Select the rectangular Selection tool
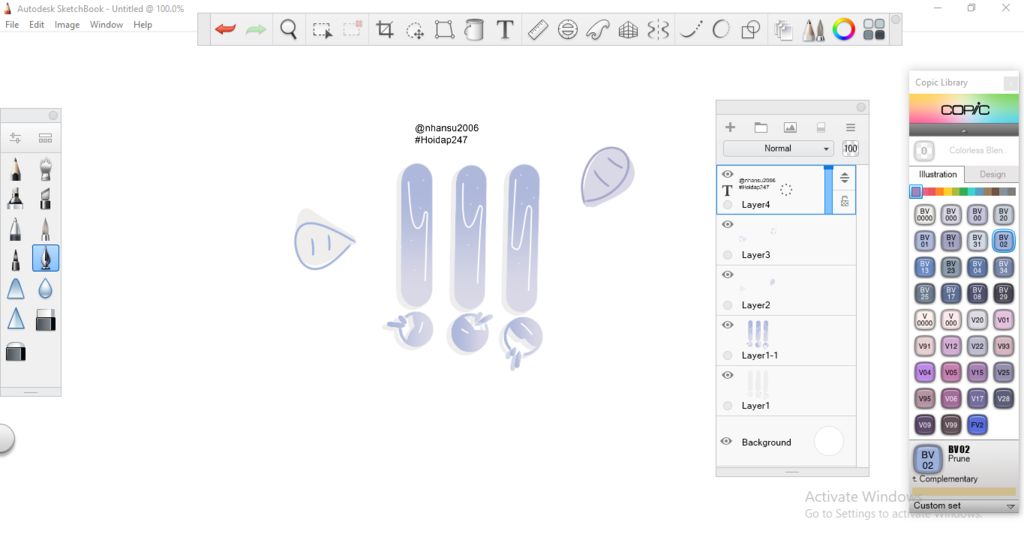This screenshot has width=1024, height=546. pyautogui.click(x=322, y=29)
